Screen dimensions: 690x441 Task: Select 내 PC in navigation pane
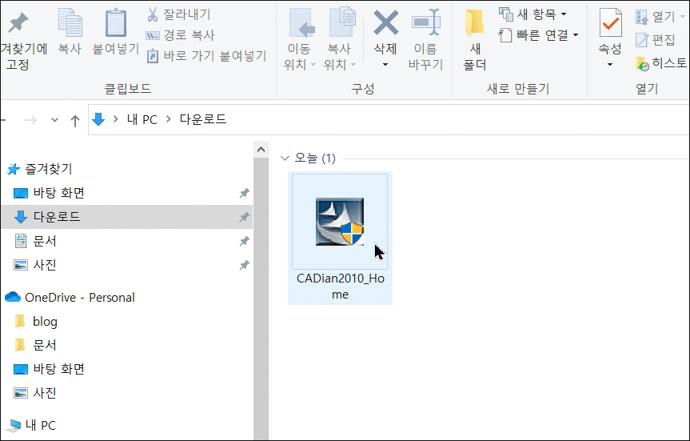pos(32,425)
